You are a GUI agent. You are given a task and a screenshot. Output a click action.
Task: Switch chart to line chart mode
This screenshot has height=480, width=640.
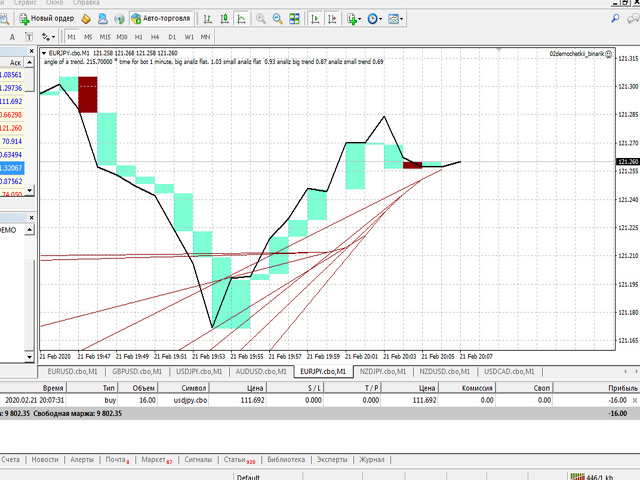coord(241,19)
